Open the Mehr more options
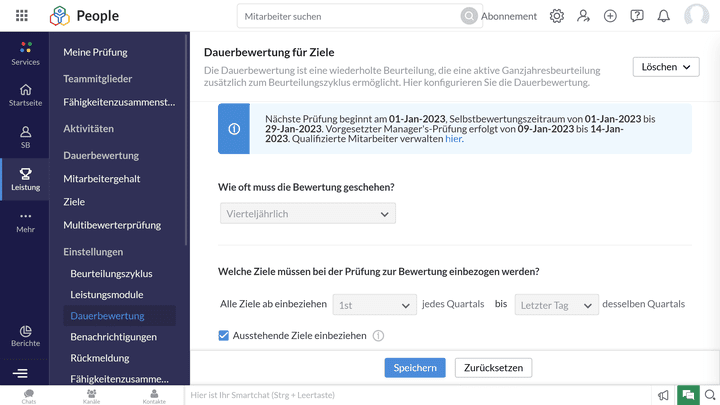The image size is (720, 405). [x=25, y=222]
